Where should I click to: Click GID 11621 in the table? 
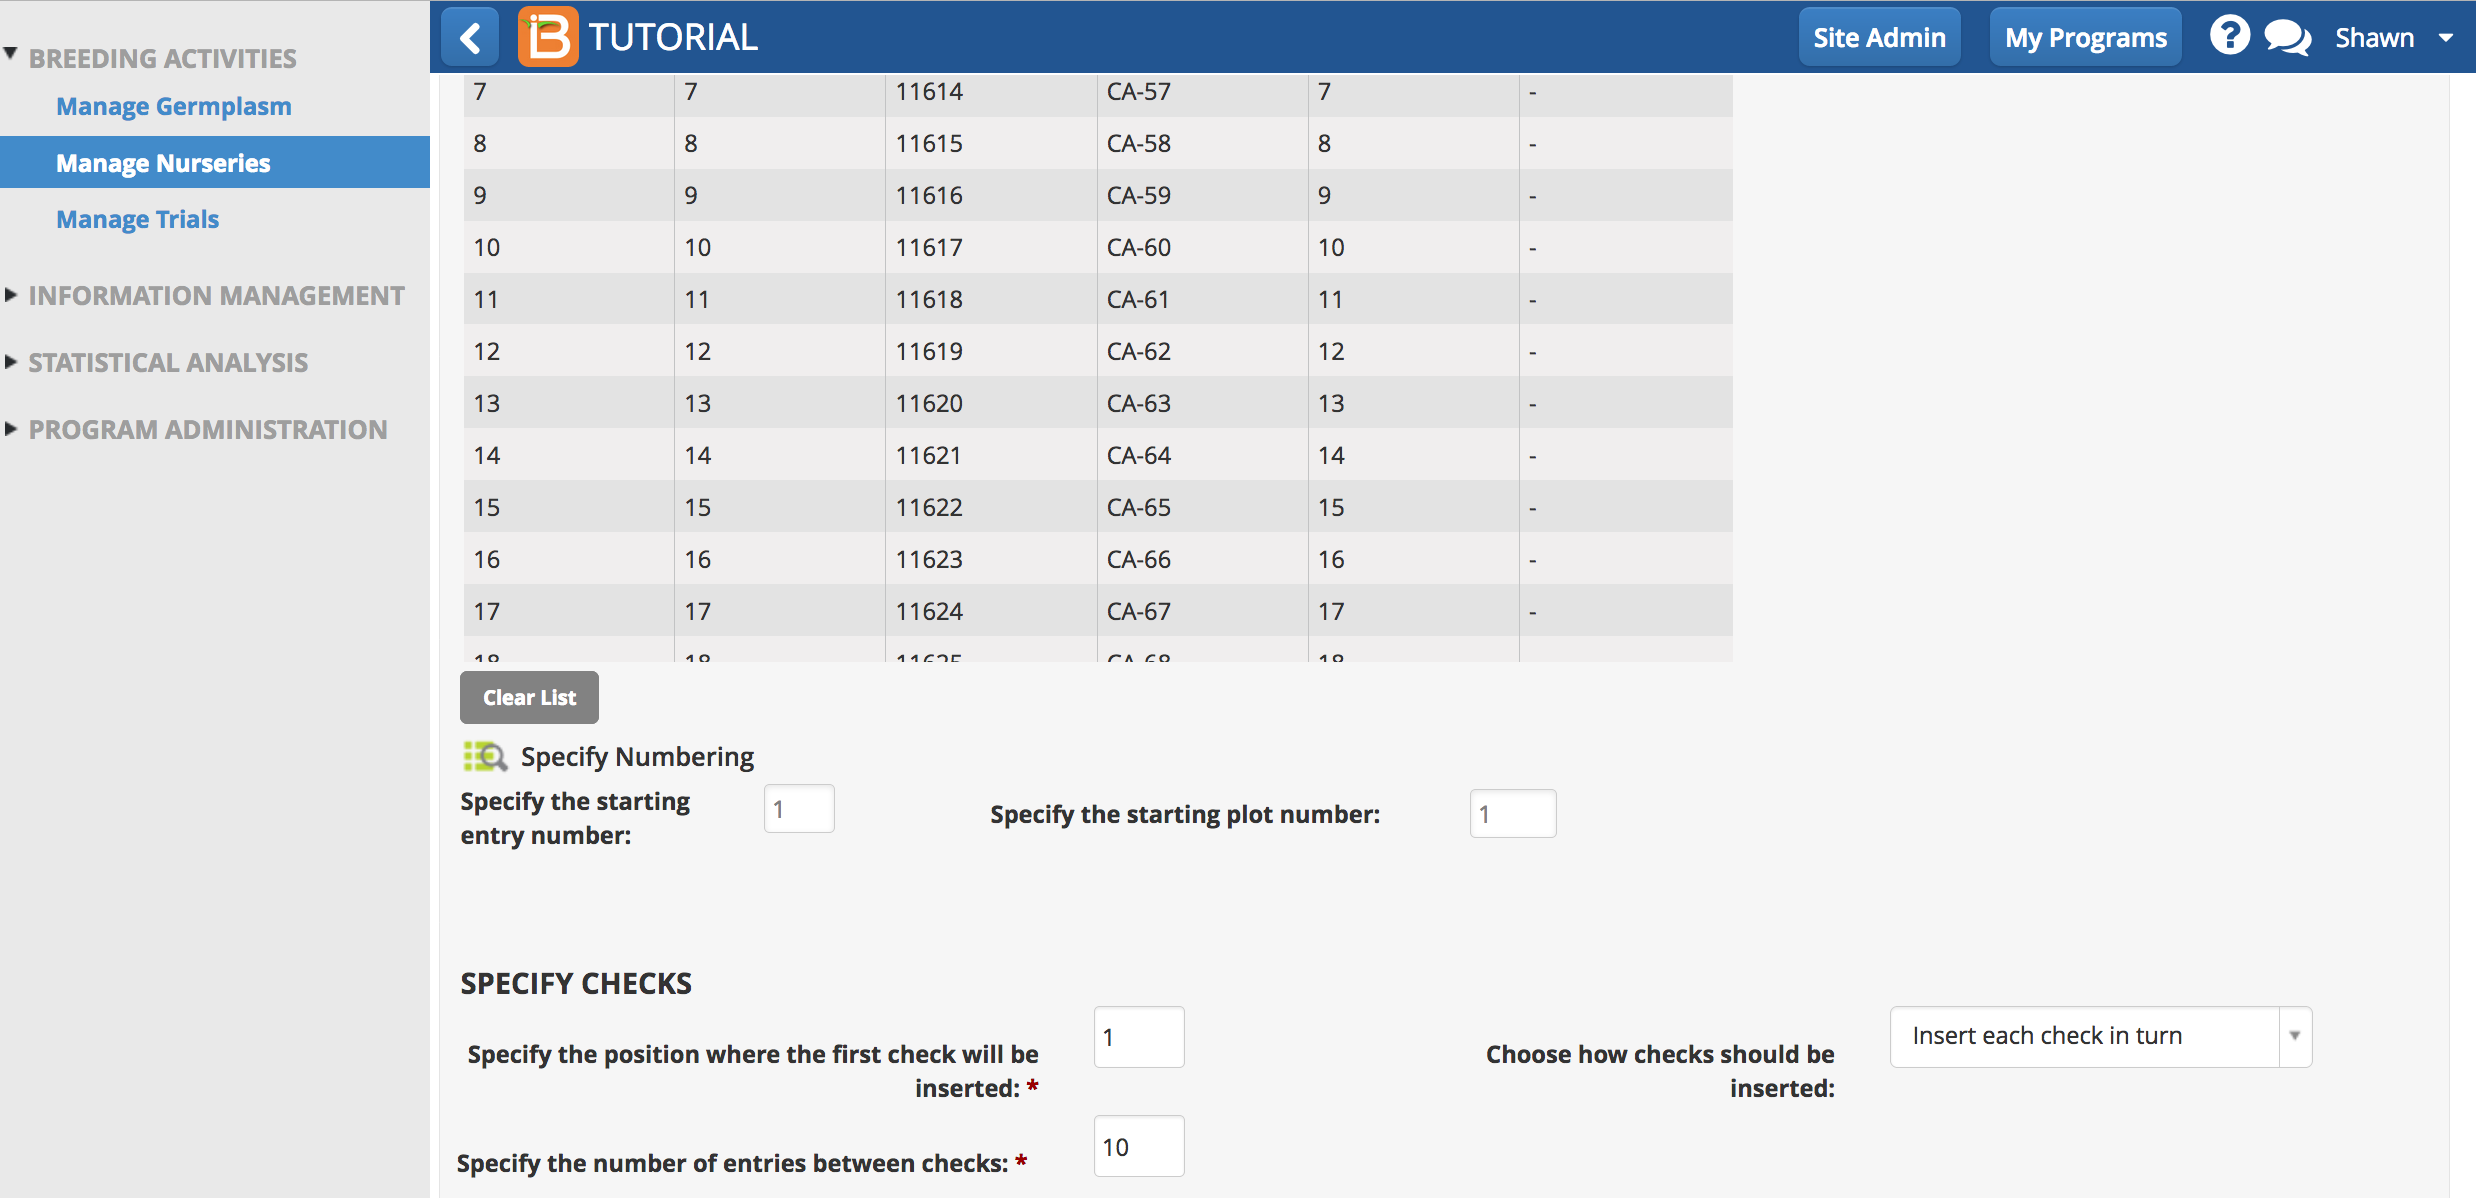(929, 455)
